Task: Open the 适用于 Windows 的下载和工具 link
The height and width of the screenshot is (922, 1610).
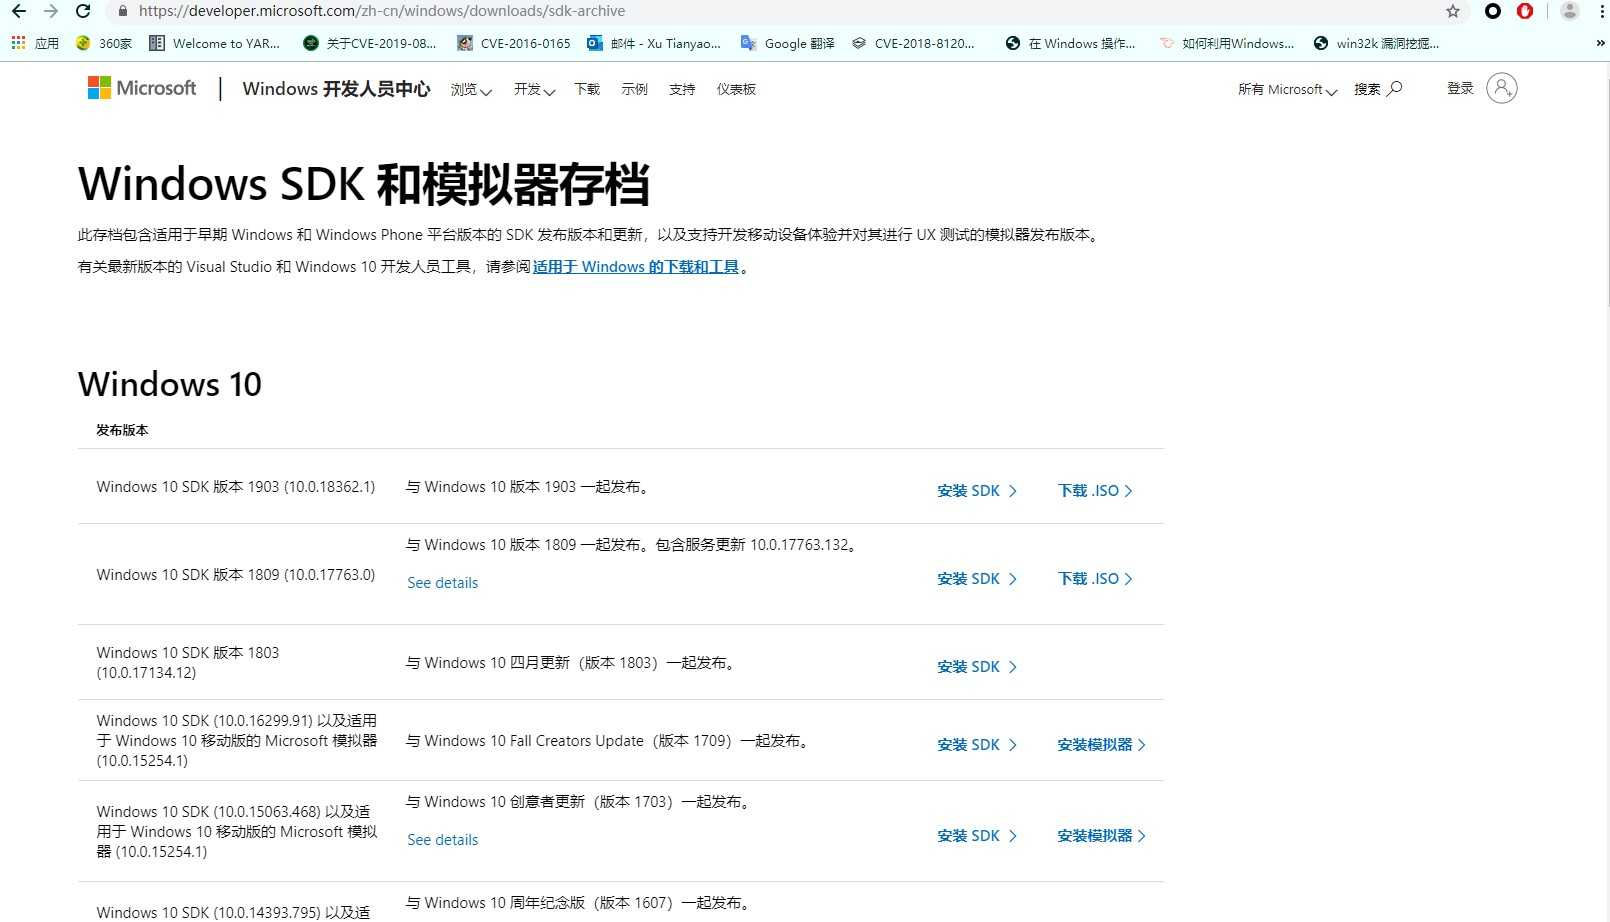Action: coord(636,267)
